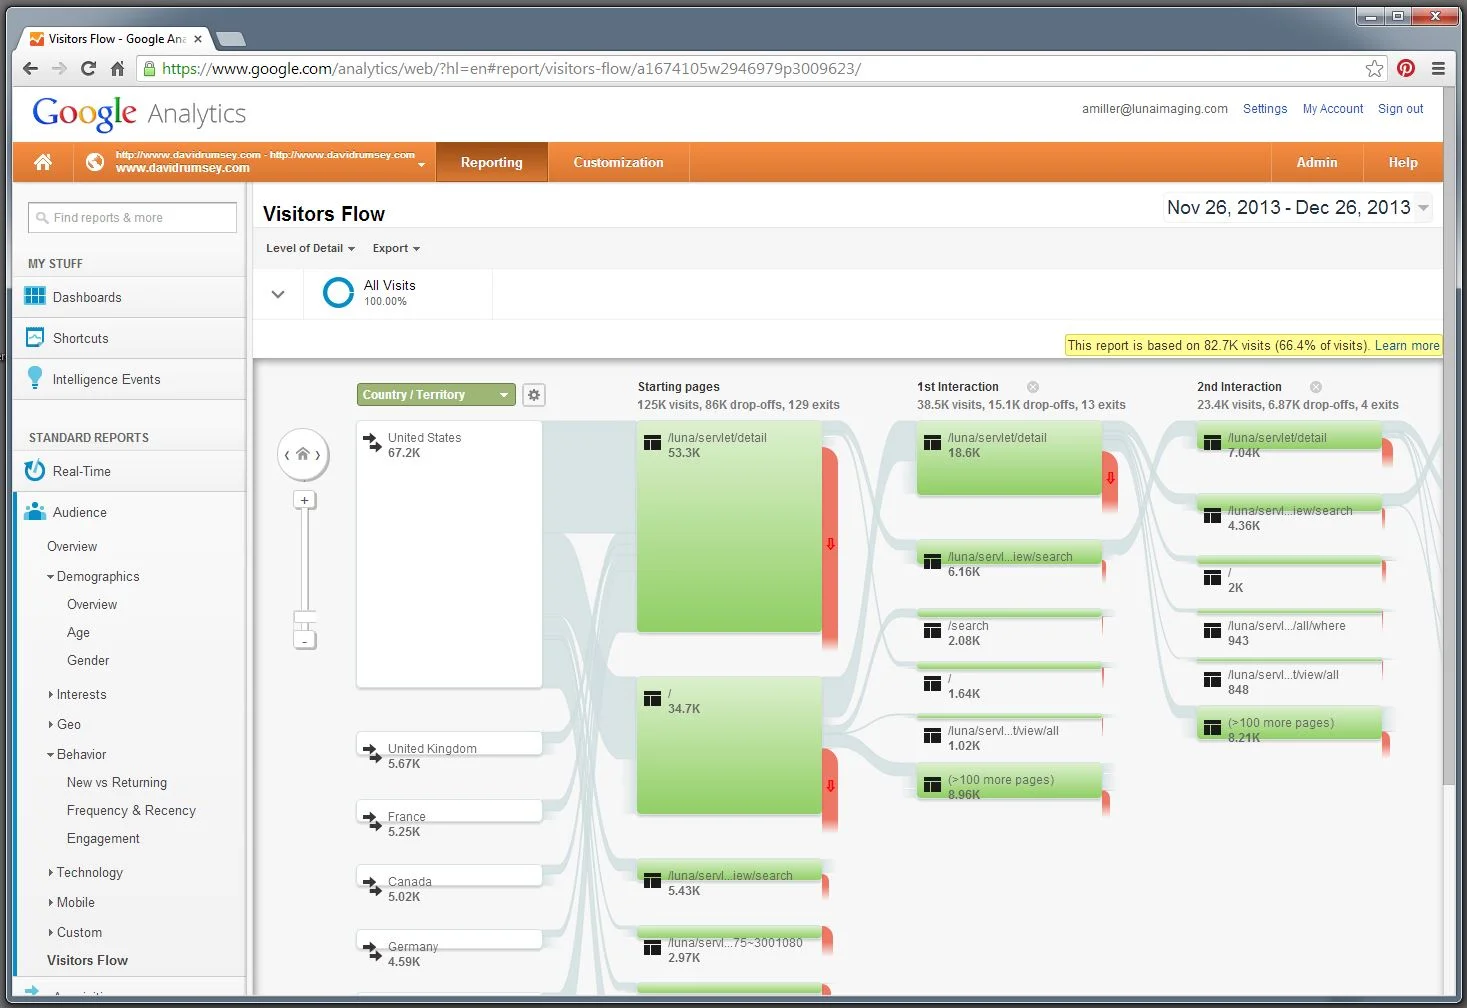This screenshot has width=1467, height=1008.
Task: Open the account selector dropdown arrow
Action: tap(421, 164)
